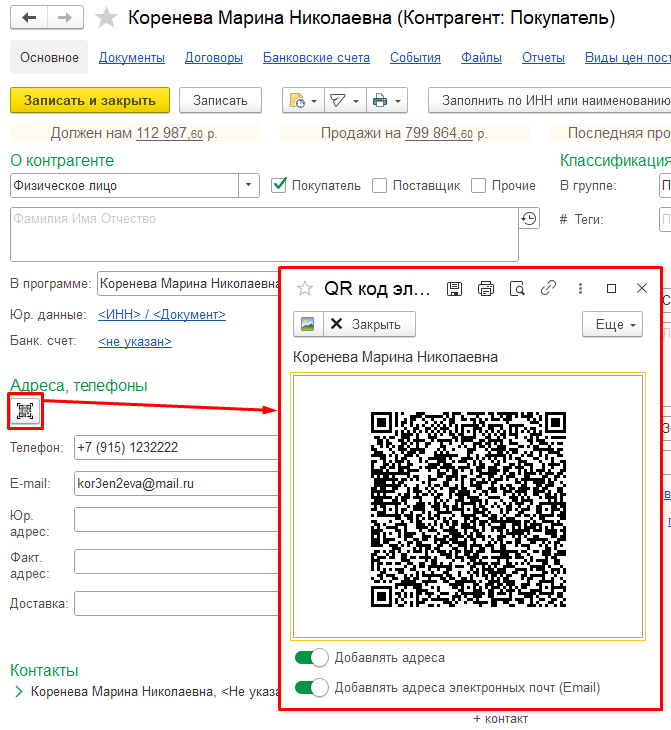Open QR code icon under Адреса, телефоны

tap(25, 411)
